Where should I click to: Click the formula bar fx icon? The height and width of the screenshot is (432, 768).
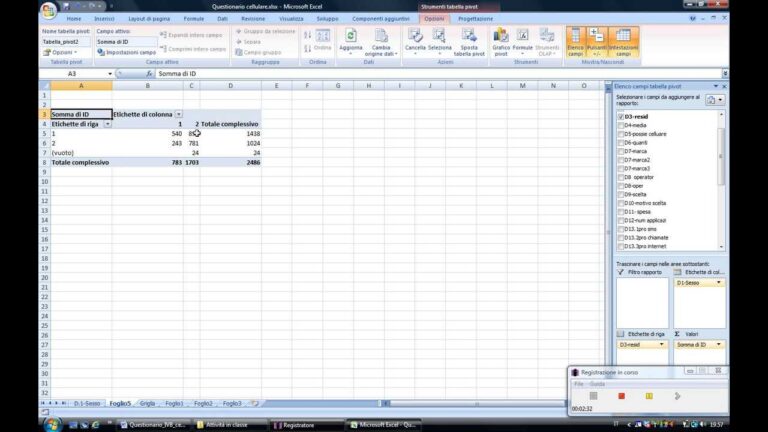(x=149, y=73)
